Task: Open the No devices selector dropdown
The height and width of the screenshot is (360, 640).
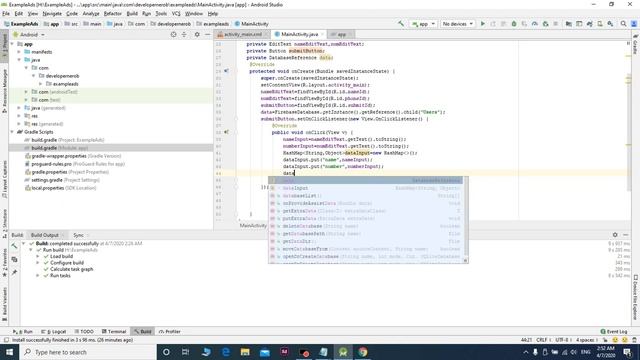Action: coord(458,24)
